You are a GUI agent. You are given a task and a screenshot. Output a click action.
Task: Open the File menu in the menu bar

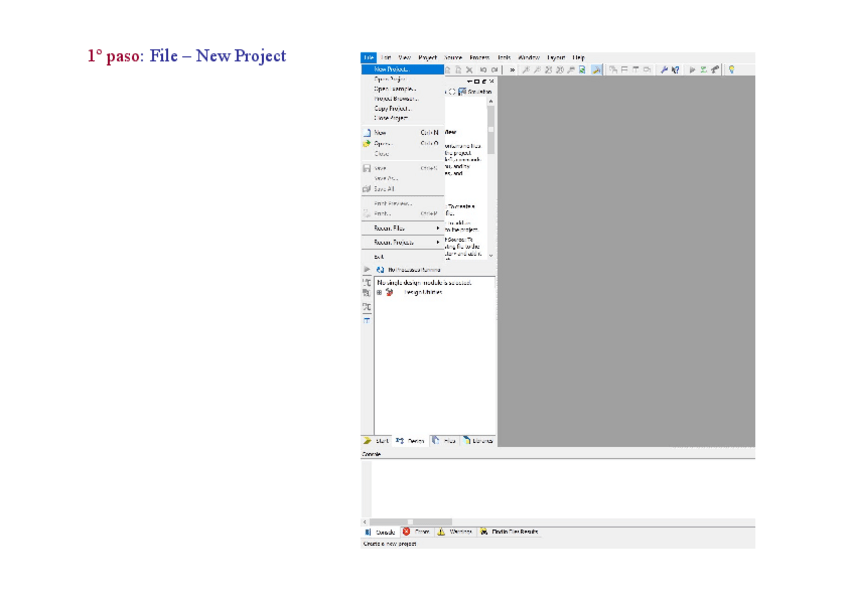tap(369, 57)
